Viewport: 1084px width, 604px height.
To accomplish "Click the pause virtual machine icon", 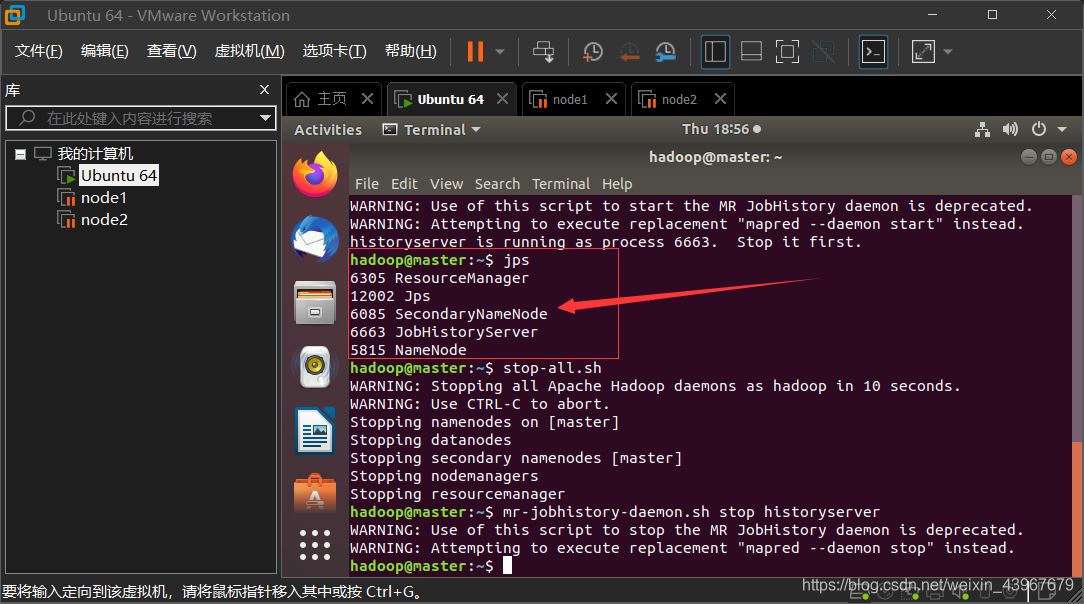I will pyautogui.click(x=475, y=51).
